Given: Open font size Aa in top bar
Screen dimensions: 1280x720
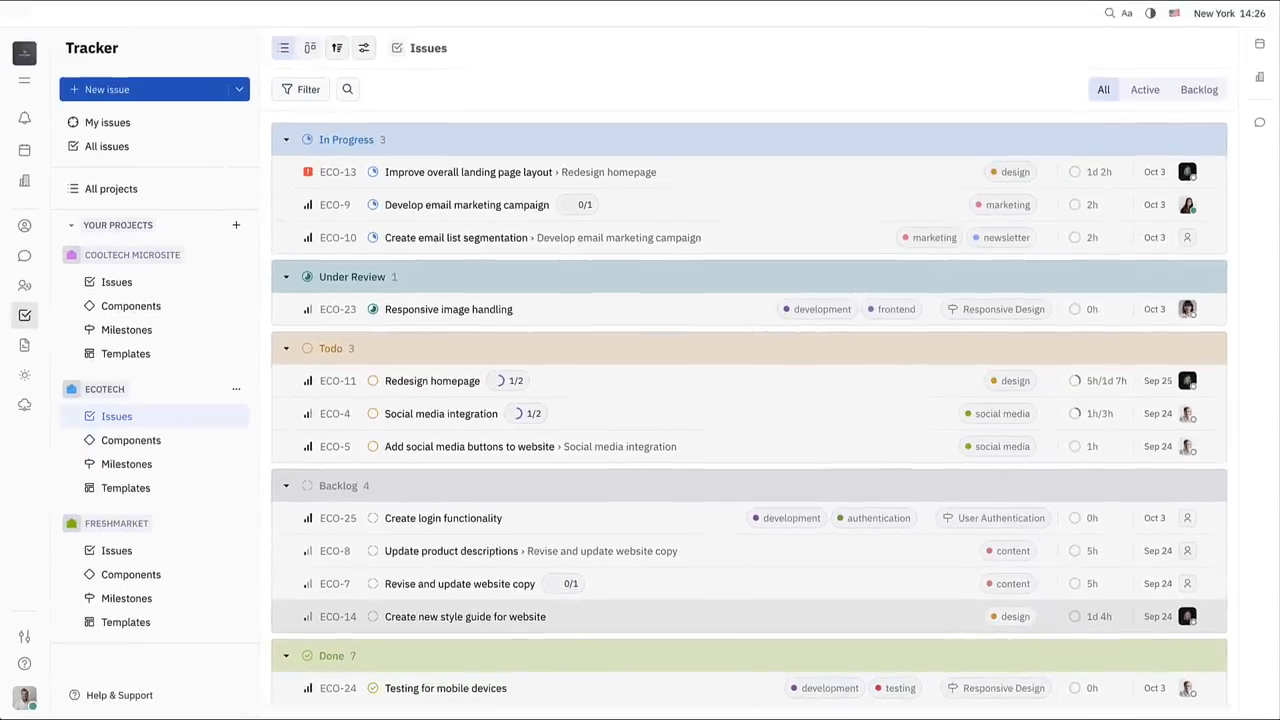Looking at the screenshot, I should point(1127,14).
